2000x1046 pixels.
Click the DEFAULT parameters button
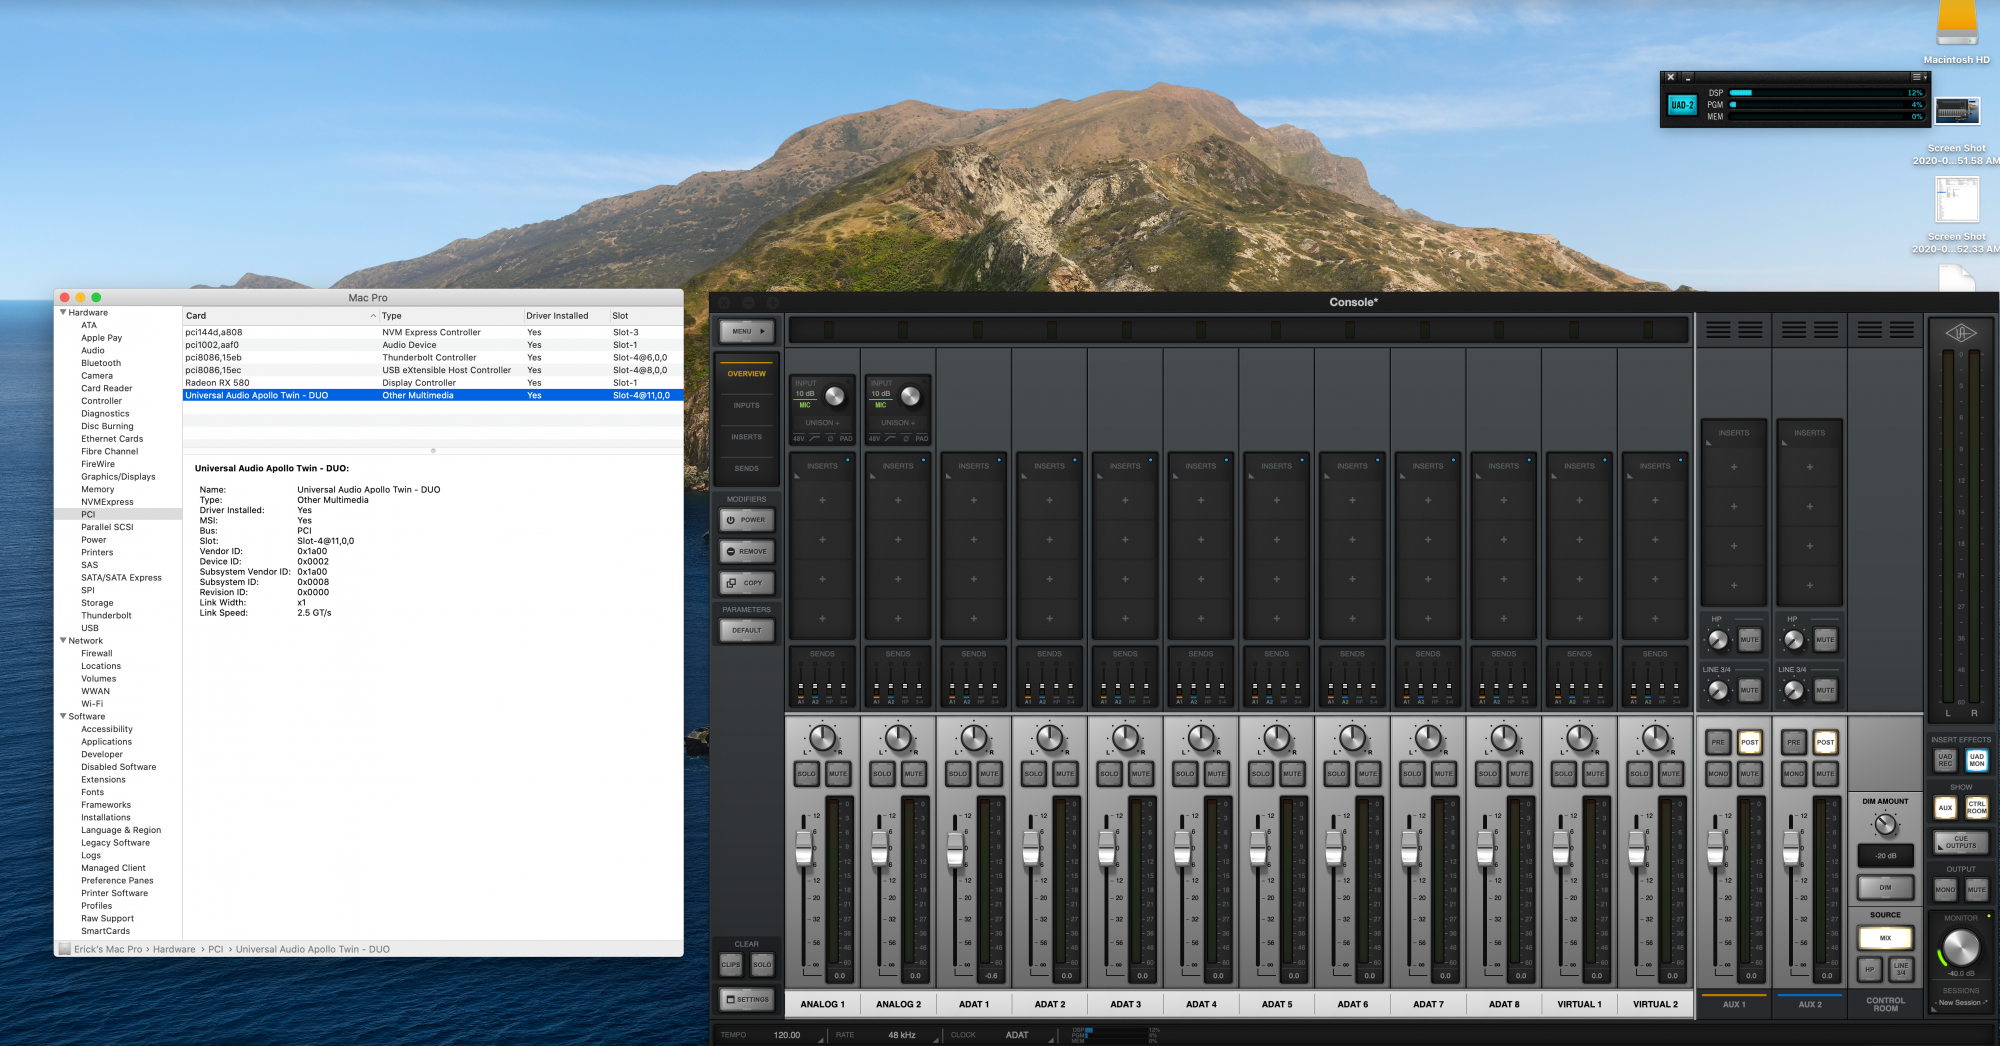click(x=746, y=630)
